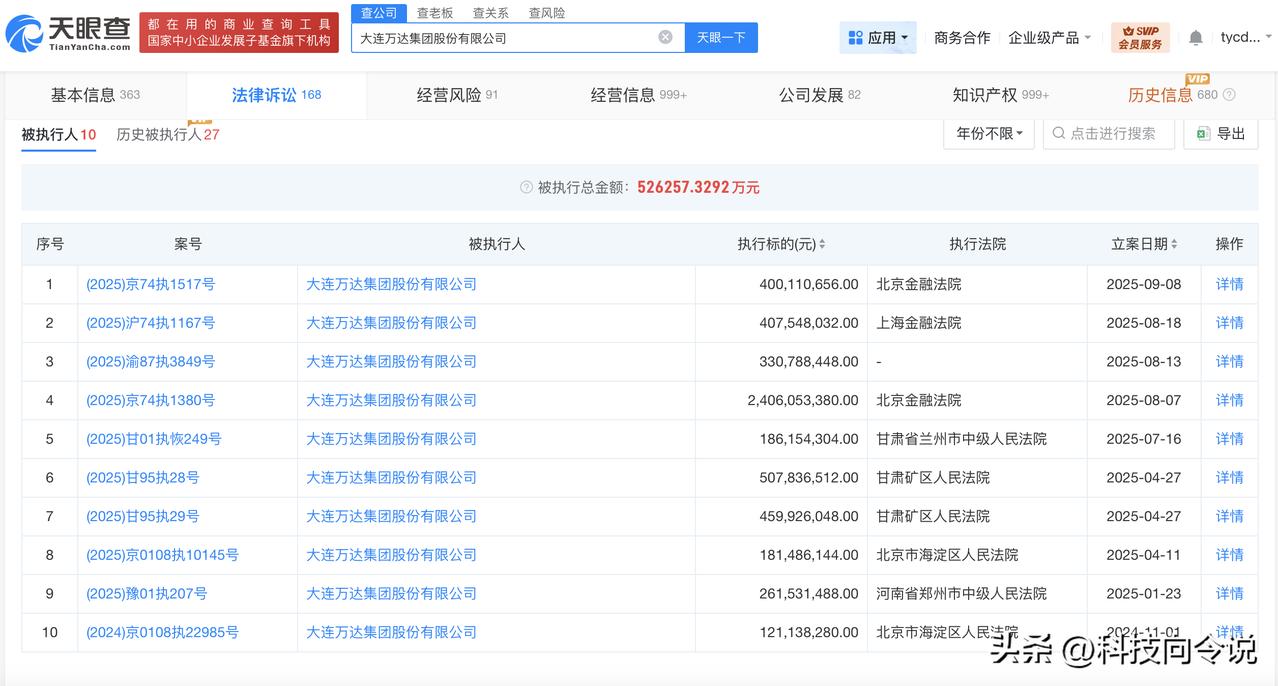Open the 历史信息 680 tab
Screen dimensions: 1278x686
click(1172, 95)
